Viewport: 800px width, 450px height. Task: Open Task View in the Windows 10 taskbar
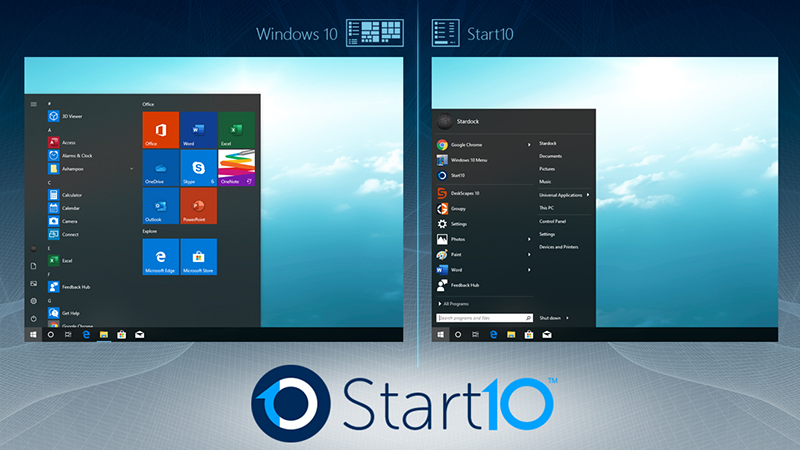[68, 335]
